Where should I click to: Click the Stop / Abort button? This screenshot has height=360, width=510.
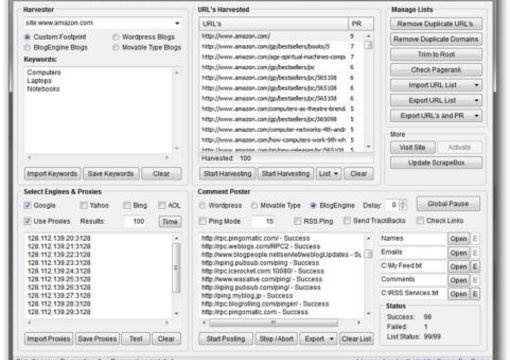click(x=276, y=339)
